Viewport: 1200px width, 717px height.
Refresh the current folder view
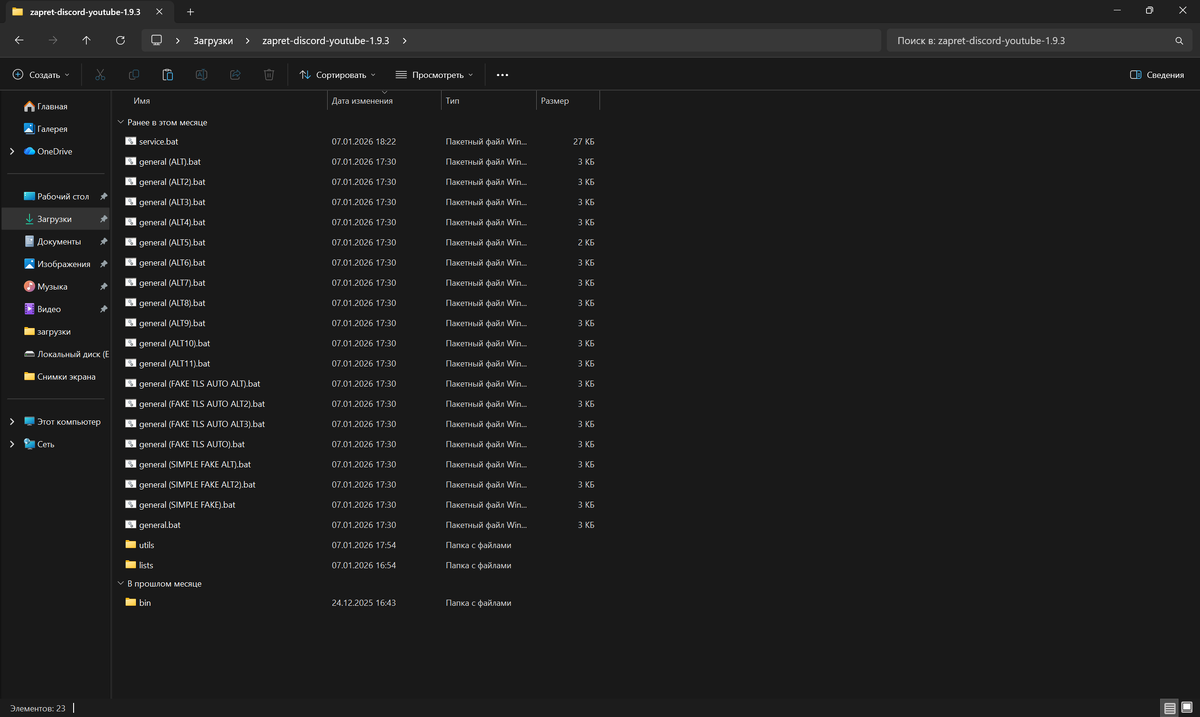click(x=120, y=41)
